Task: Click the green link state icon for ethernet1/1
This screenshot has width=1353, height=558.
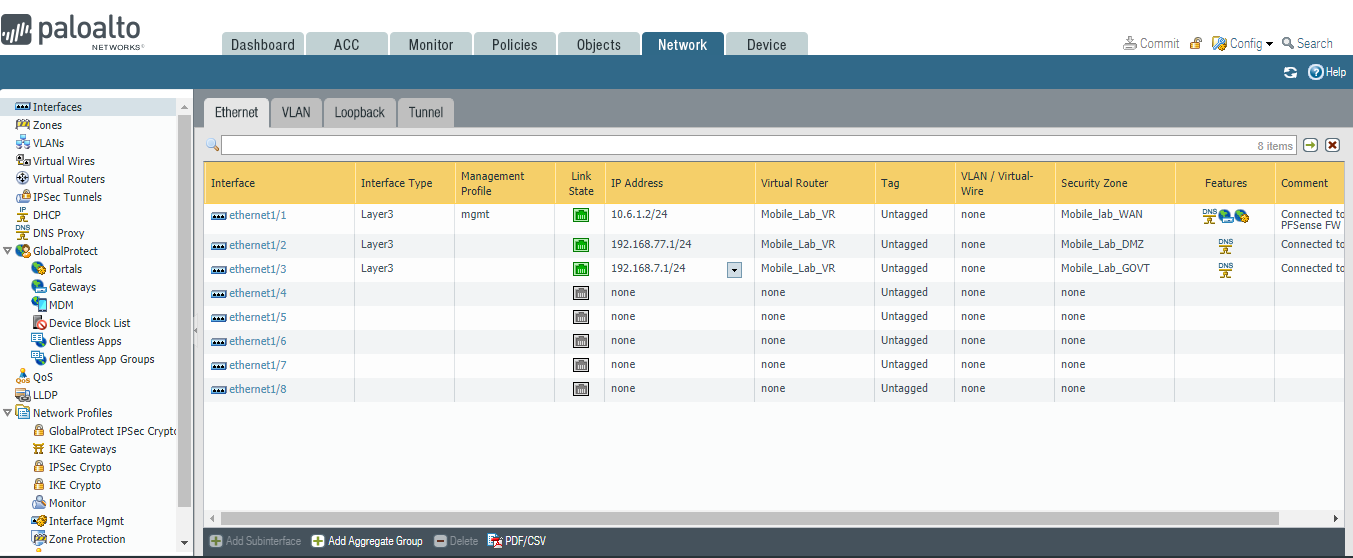Action: coord(581,215)
